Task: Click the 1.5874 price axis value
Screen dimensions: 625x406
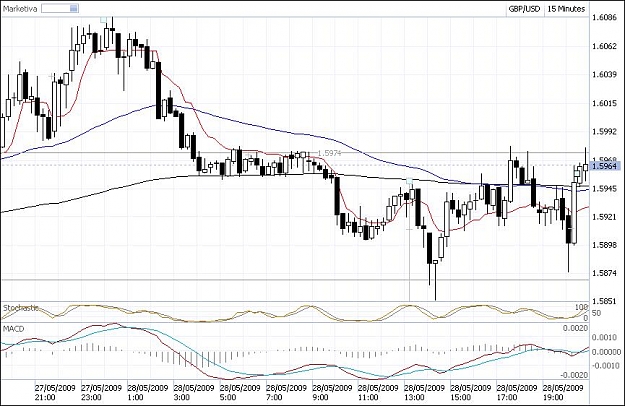Action: tap(604, 273)
